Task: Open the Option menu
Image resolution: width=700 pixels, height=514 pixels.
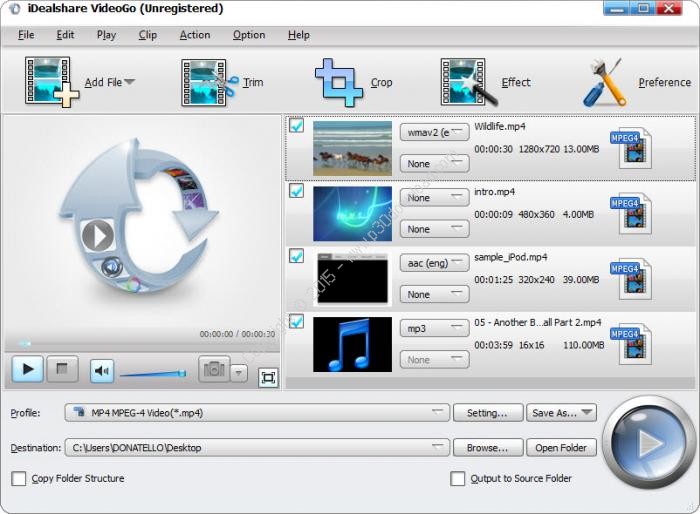Action: click(x=249, y=35)
